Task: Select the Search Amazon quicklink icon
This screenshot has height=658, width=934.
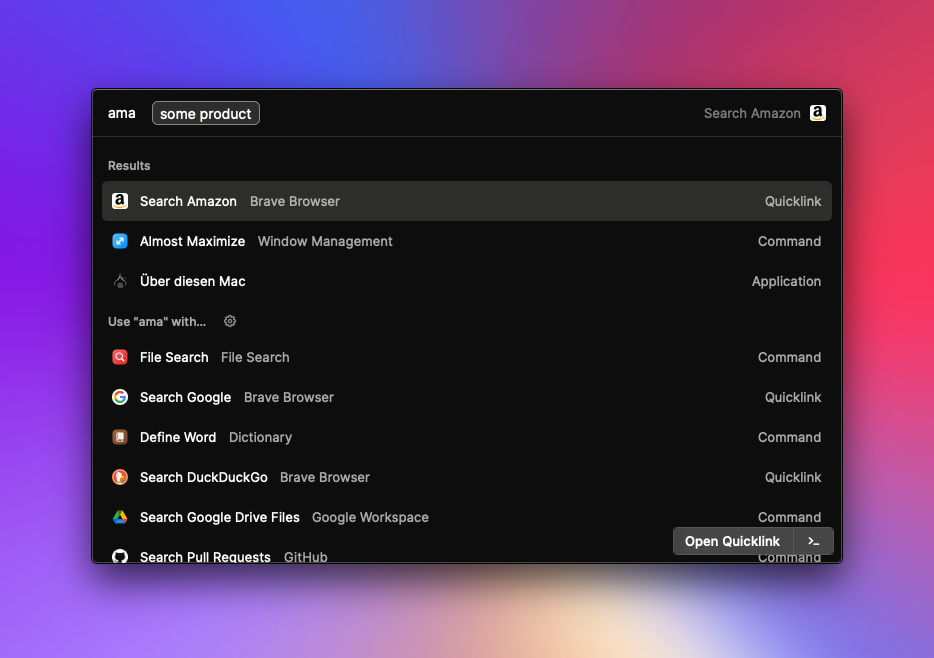Action: pos(120,201)
